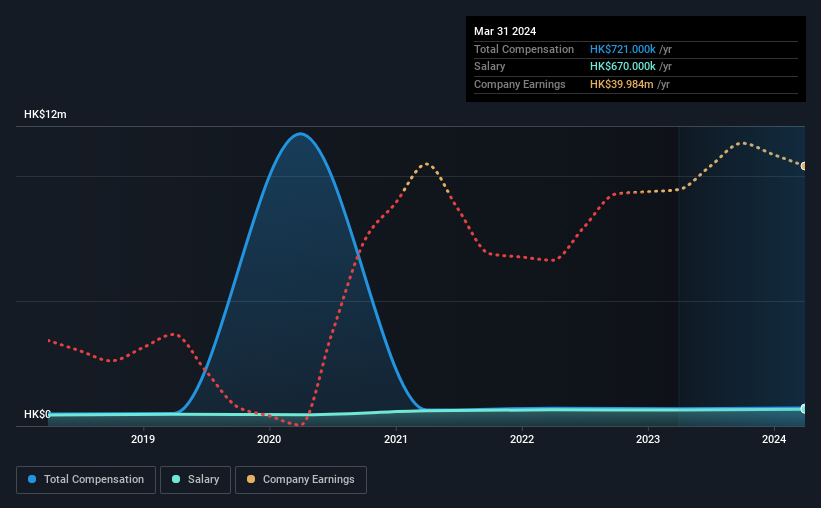The width and height of the screenshot is (821, 508).
Task: Click the Mar 31 2024 tooltip date
Action: tap(505, 31)
